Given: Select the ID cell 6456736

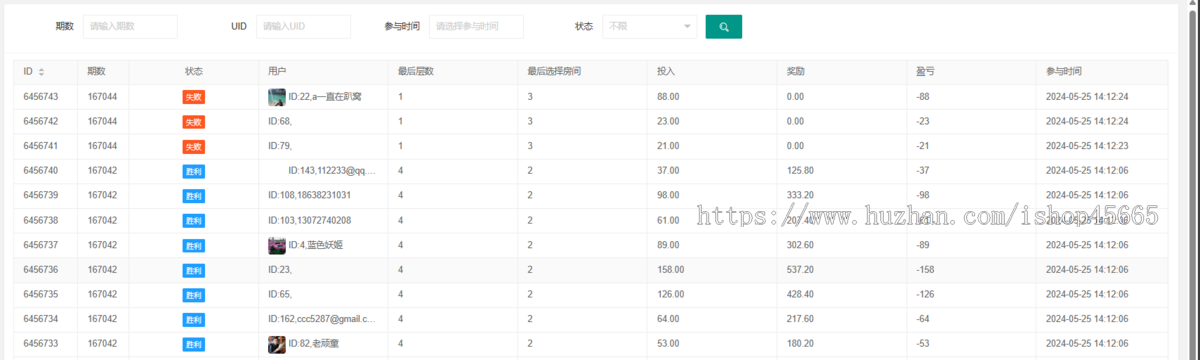Looking at the screenshot, I should 41,270.
